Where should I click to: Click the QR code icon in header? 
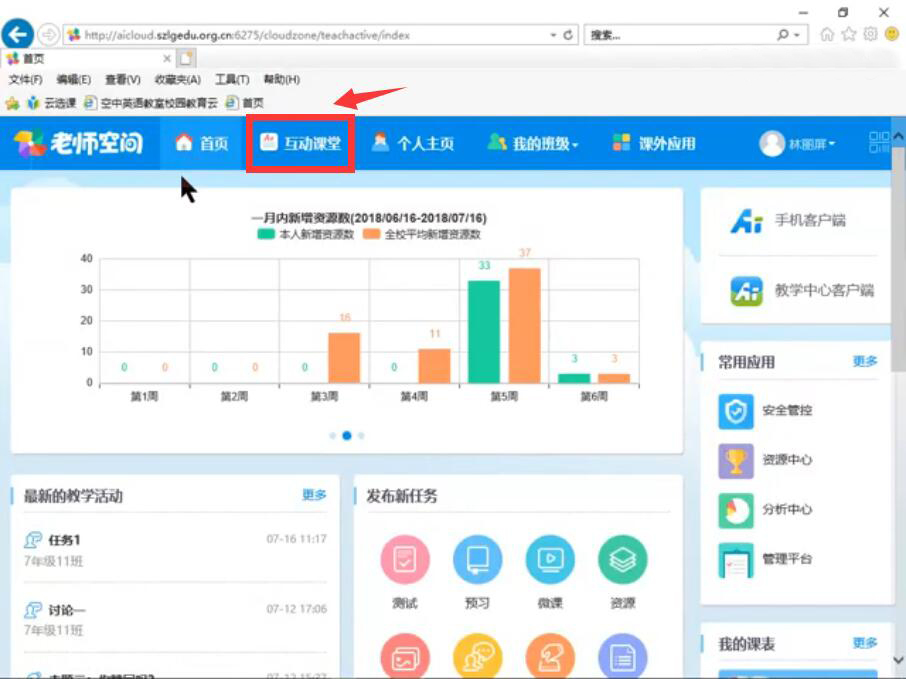point(879,143)
